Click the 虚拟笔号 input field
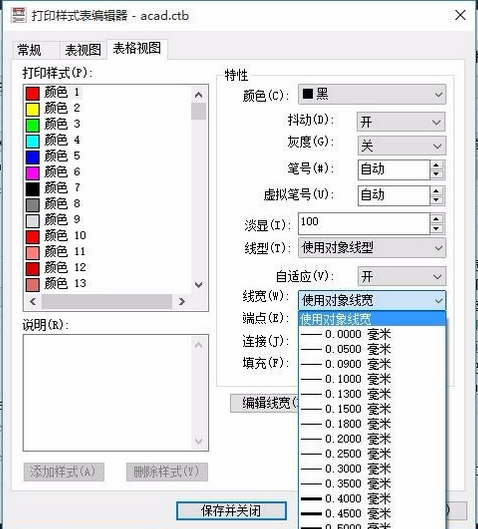 (x=394, y=195)
